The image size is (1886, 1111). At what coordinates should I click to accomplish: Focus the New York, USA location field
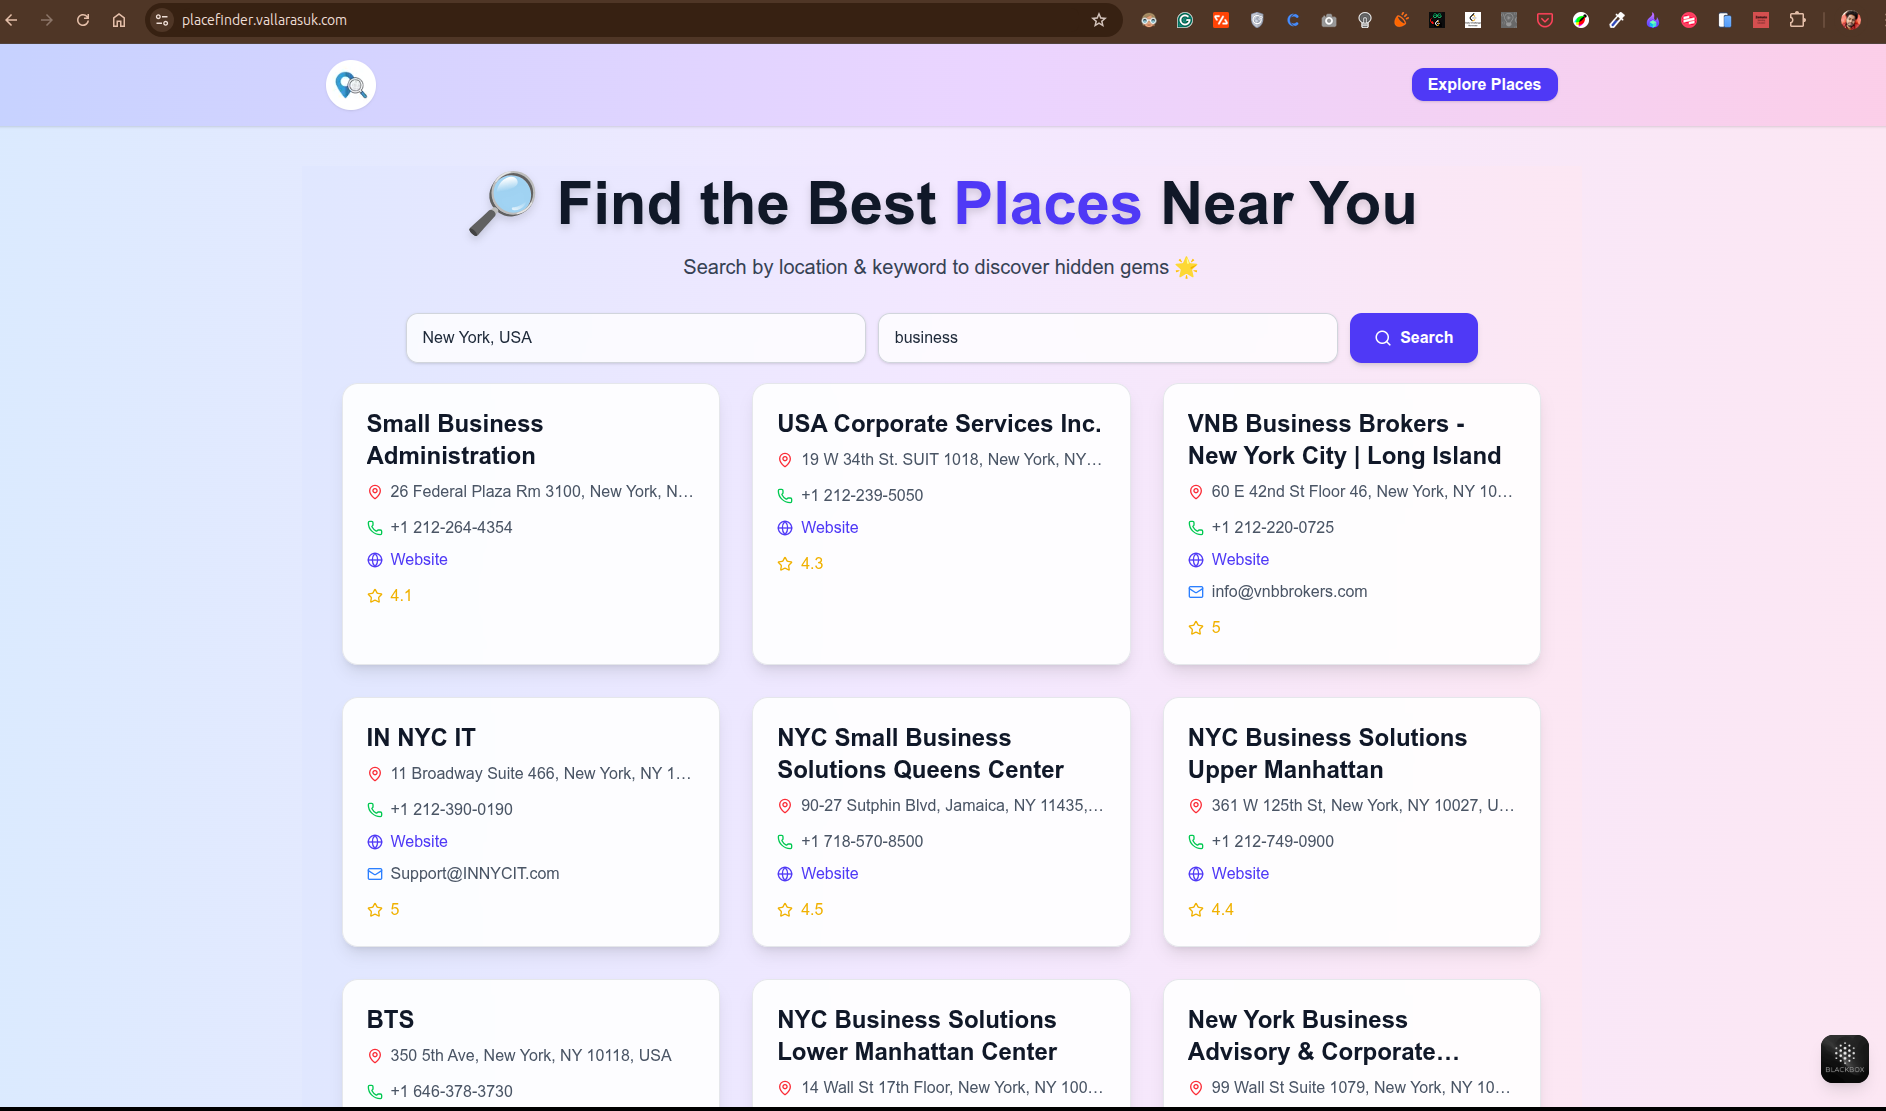tap(636, 338)
